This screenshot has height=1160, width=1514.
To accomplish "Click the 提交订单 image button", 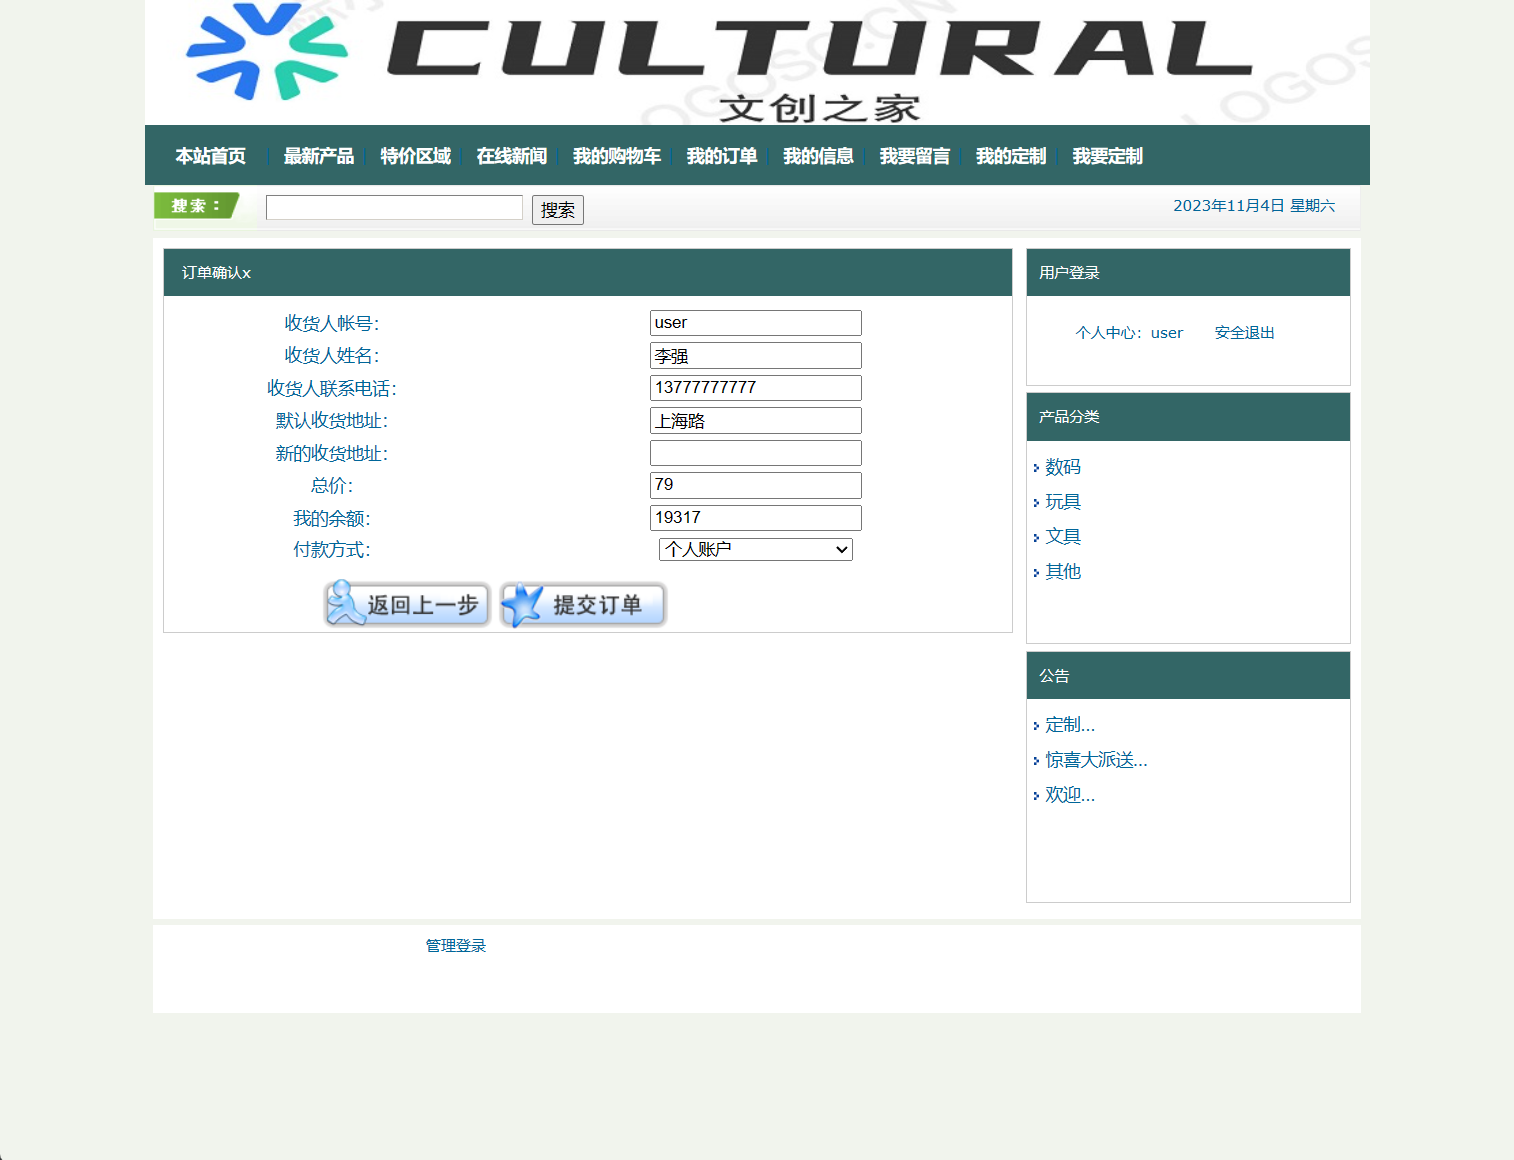I will point(582,604).
